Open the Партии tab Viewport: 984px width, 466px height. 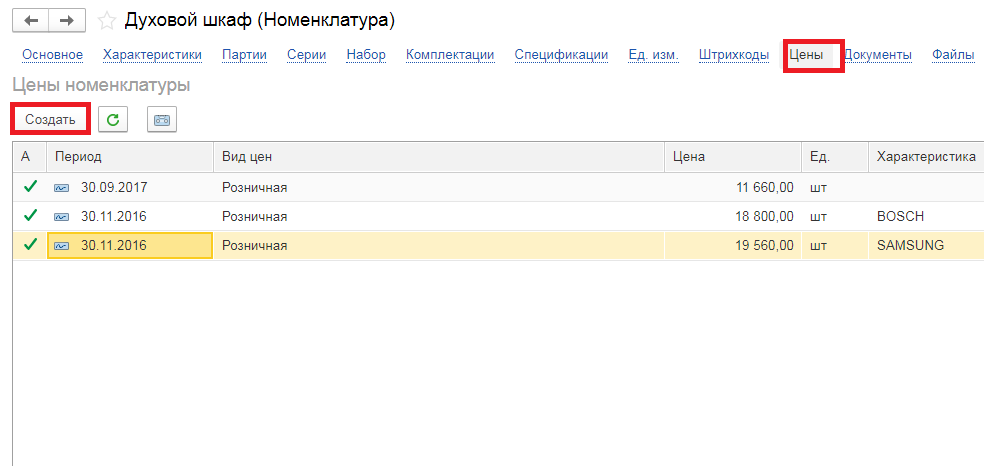point(245,55)
